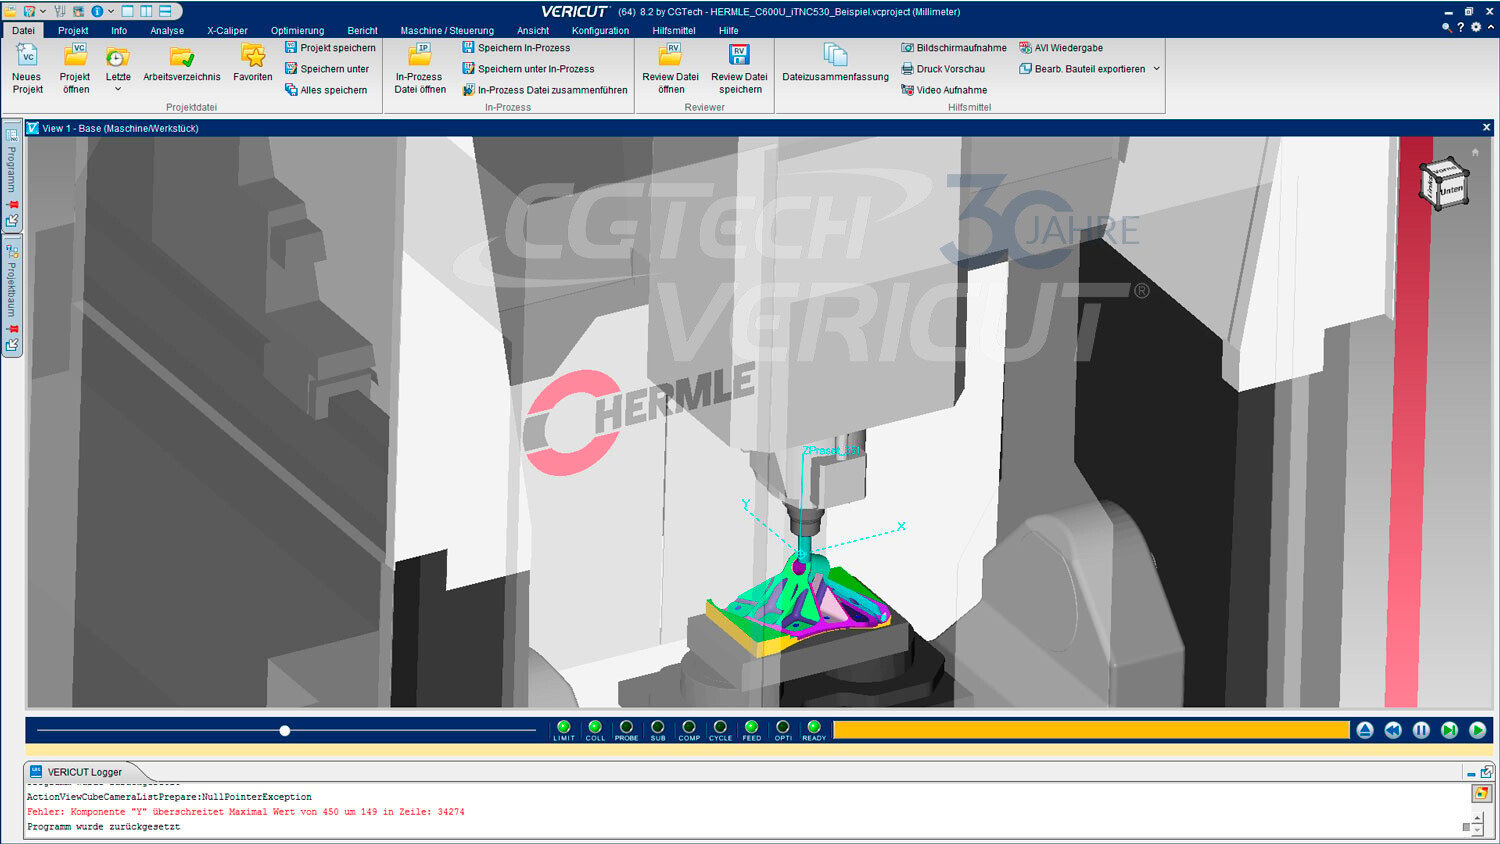The width and height of the screenshot is (1500, 844).
Task: Open In-Prozess Datei öffnen
Action: click(420, 68)
